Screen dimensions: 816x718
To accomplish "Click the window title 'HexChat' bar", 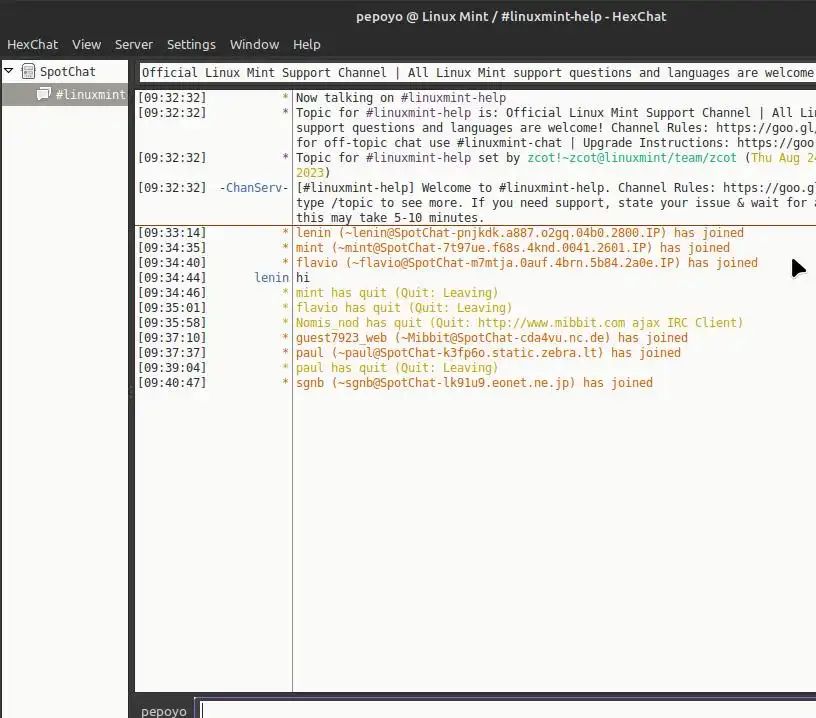I will (x=511, y=17).
